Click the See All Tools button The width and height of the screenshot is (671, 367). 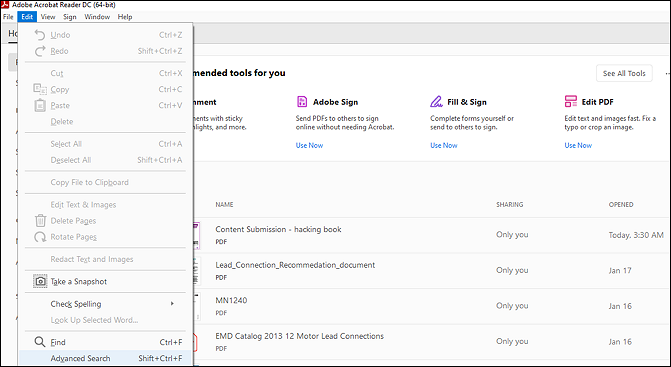pos(624,73)
